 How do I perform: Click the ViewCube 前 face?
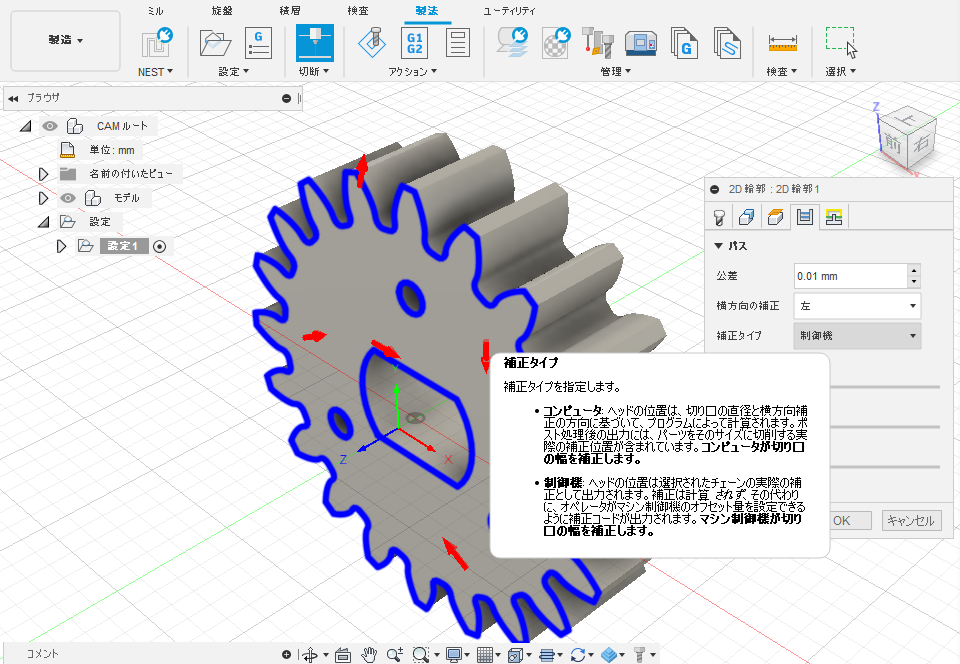[893, 143]
